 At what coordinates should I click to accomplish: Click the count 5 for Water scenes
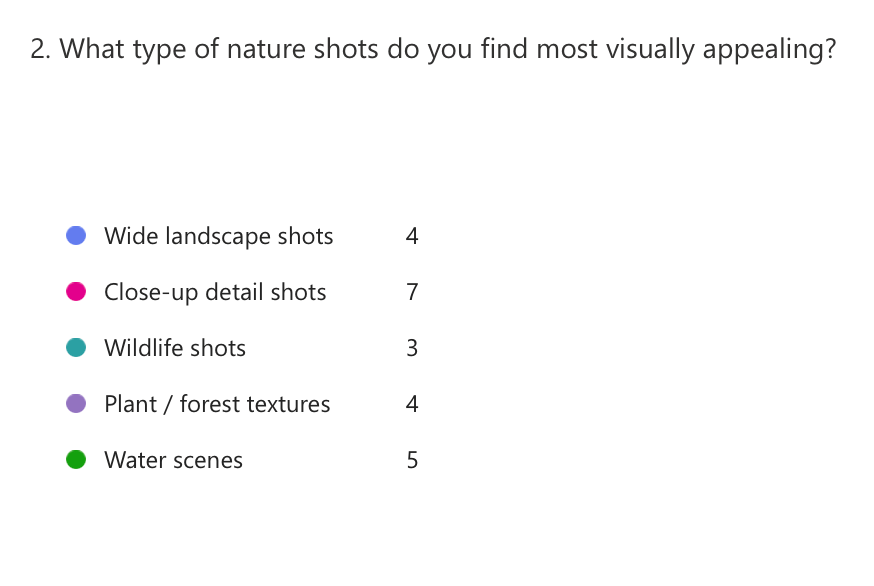click(412, 461)
